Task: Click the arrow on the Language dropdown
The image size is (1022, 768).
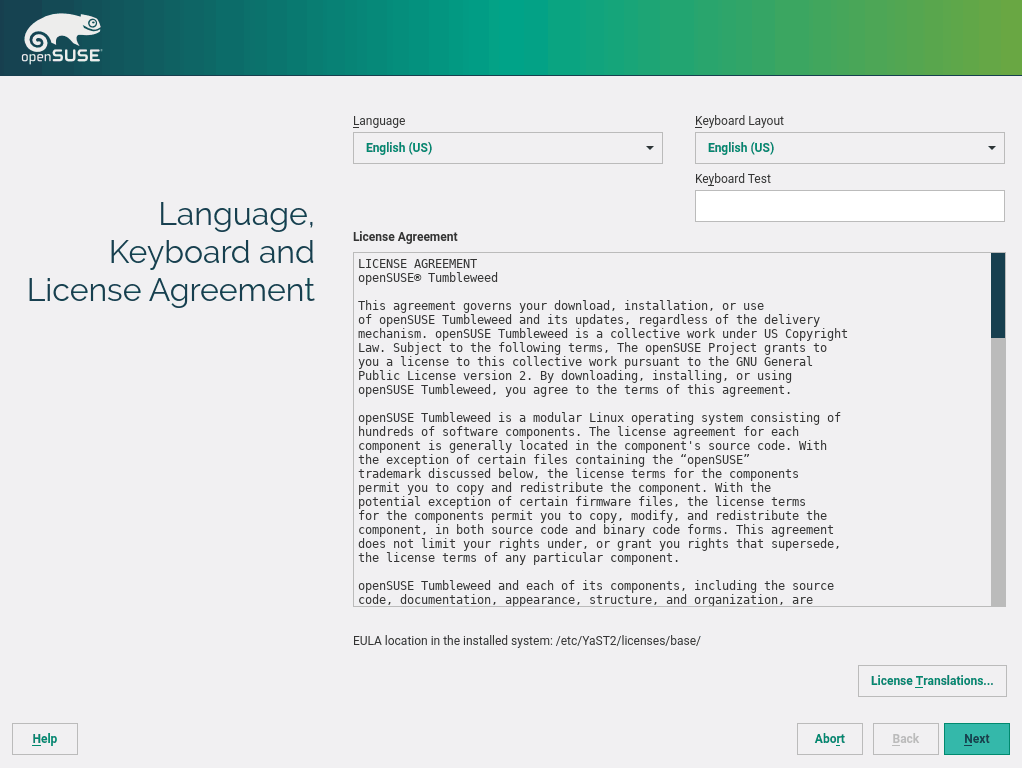Action: pos(649,148)
